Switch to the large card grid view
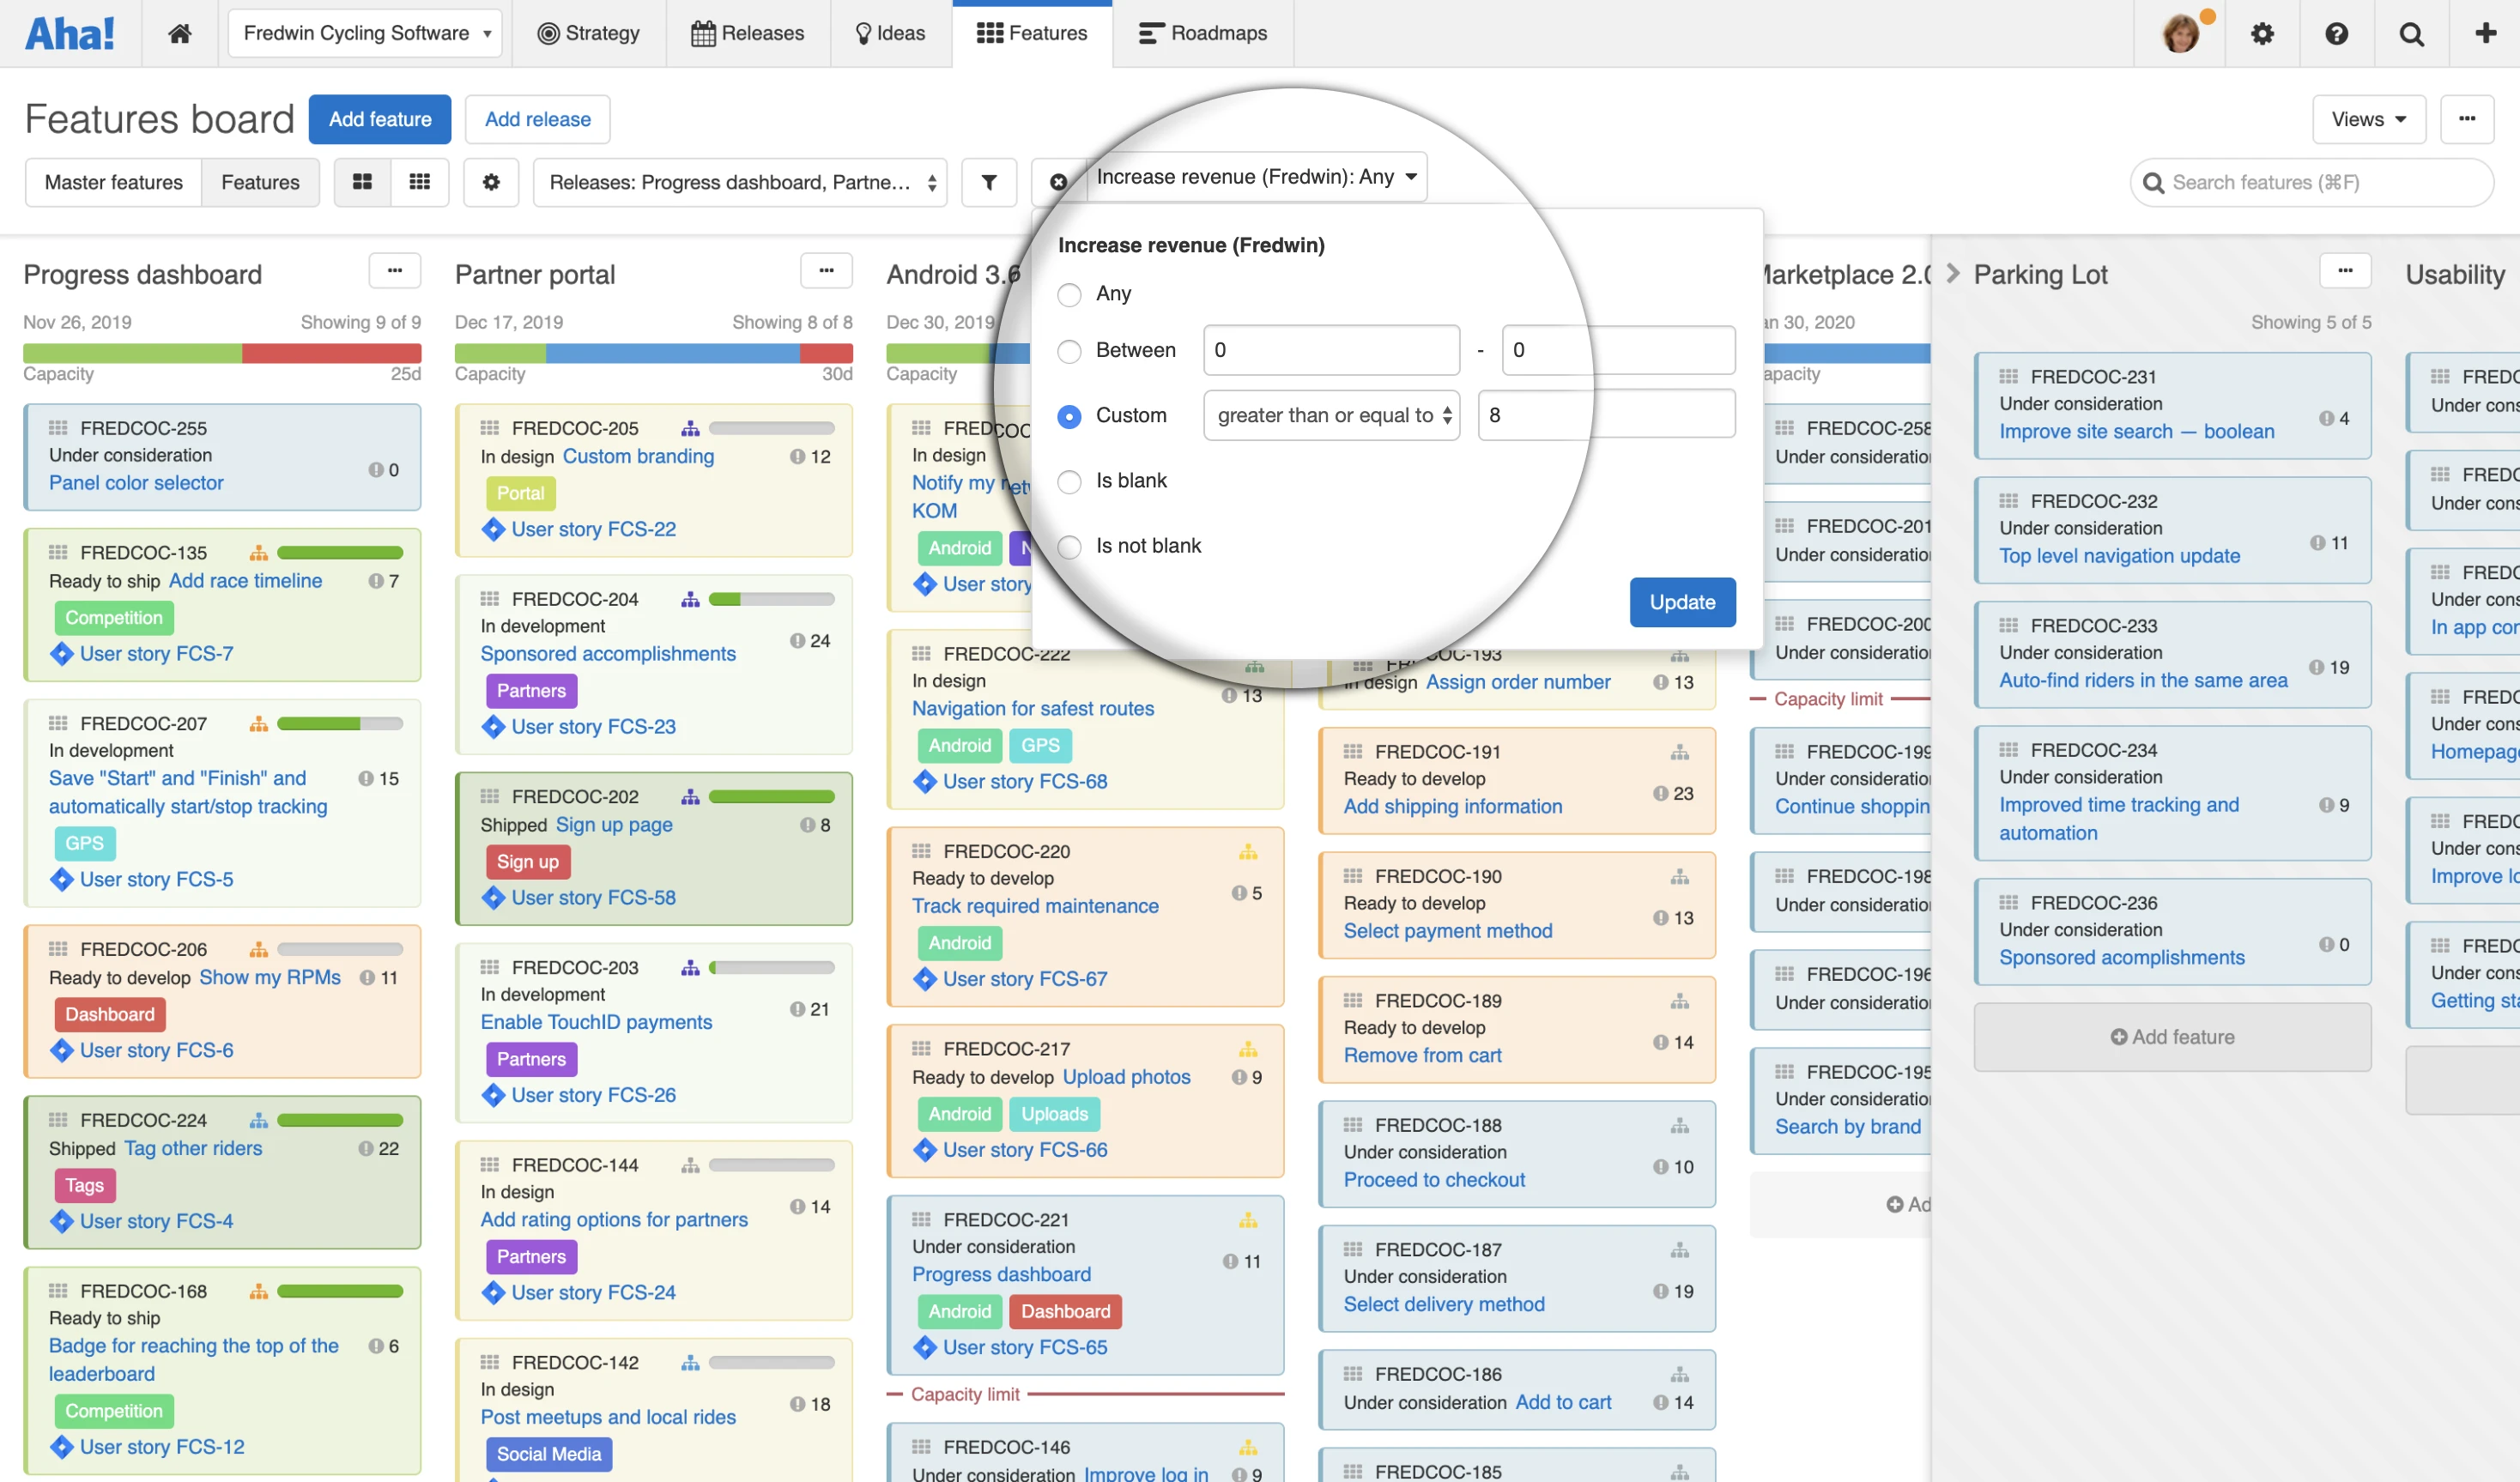 tap(363, 182)
